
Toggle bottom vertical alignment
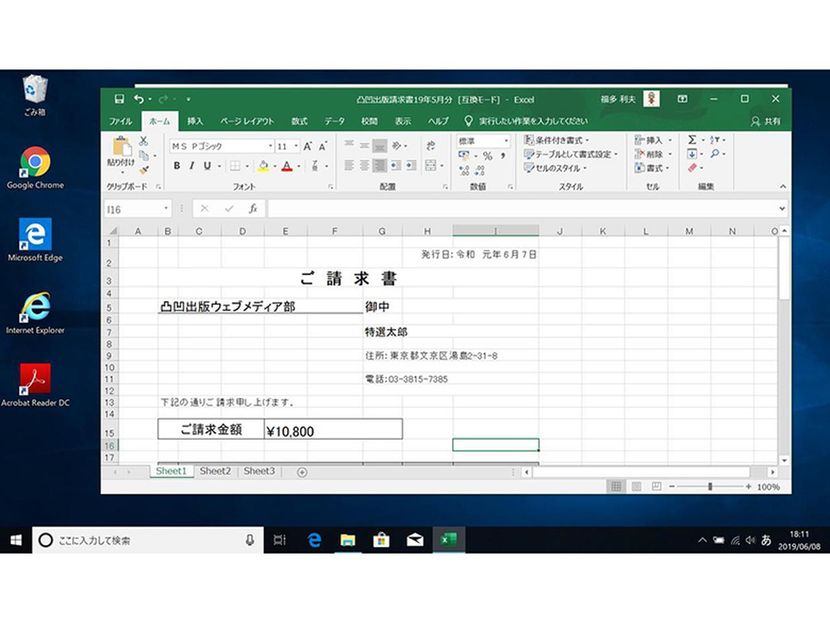pyautogui.click(x=380, y=146)
